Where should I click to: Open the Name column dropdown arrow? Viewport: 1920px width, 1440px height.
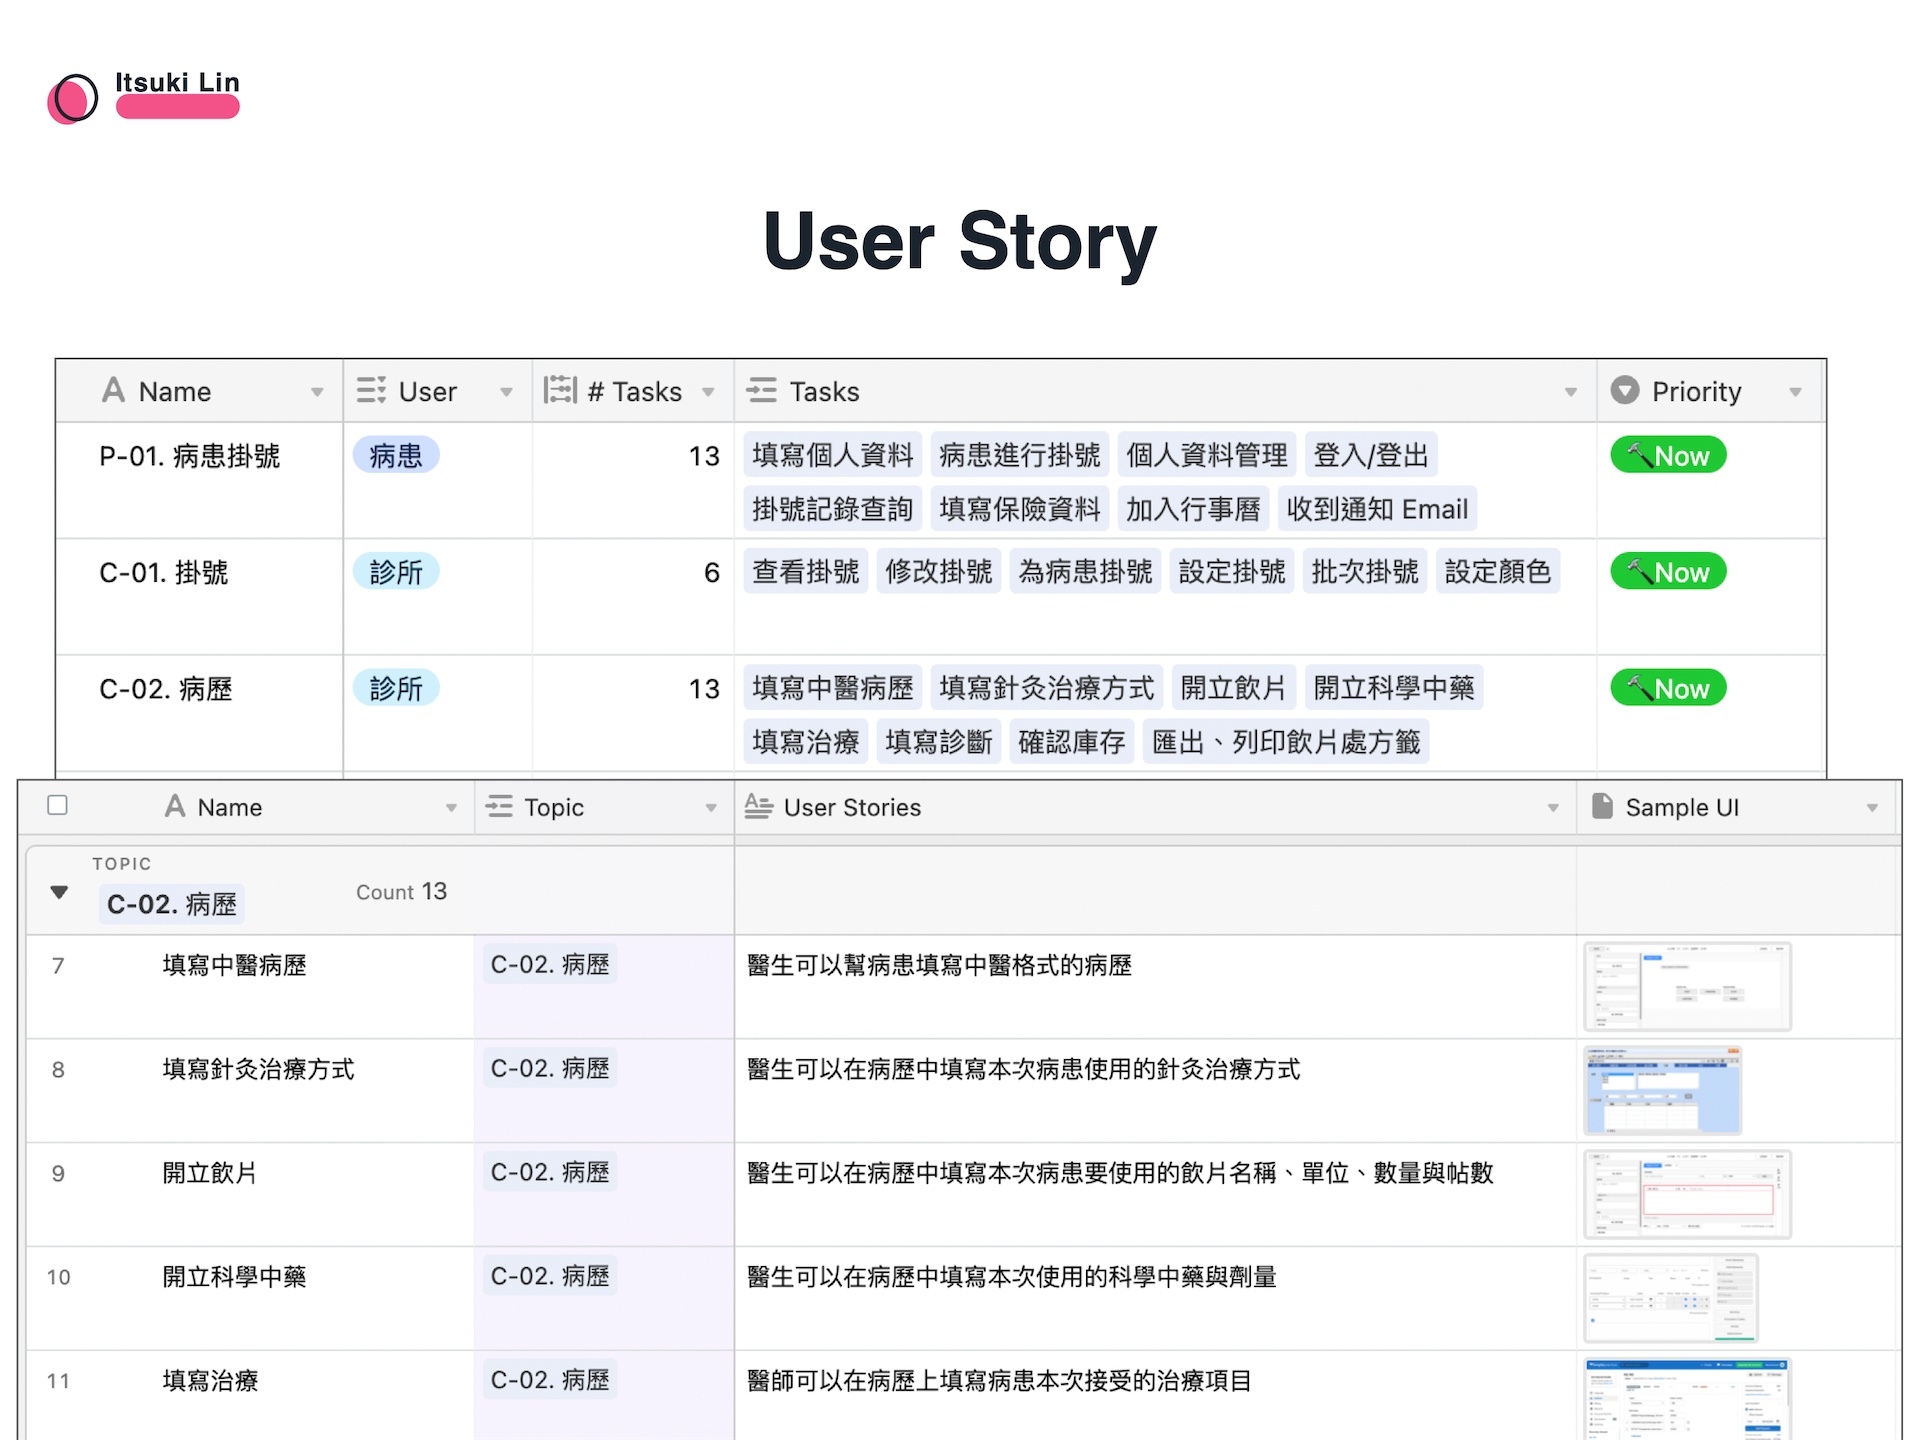pyautogui.click(x=318, y=391)
